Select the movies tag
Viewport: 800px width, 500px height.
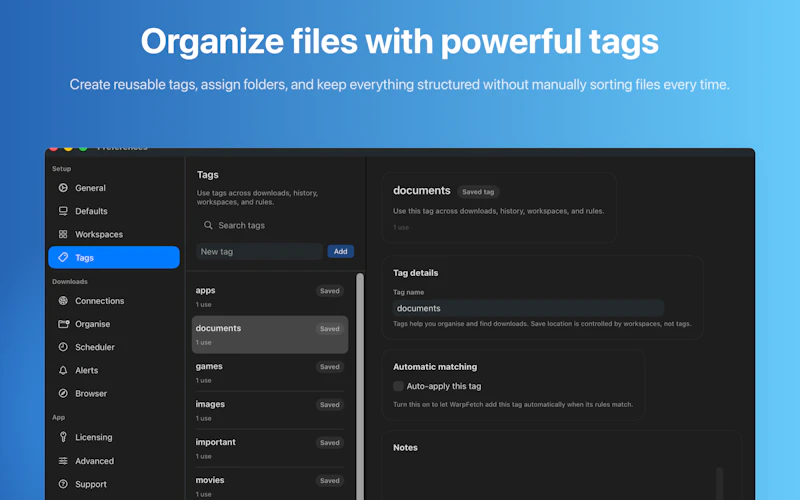pyautogui.click(x=270, y=485)
